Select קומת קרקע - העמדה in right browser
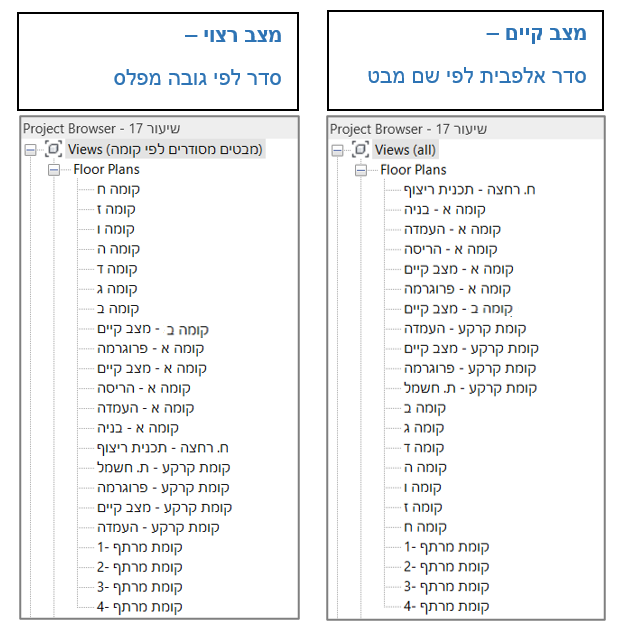619x630 pixels. point(465,329)
